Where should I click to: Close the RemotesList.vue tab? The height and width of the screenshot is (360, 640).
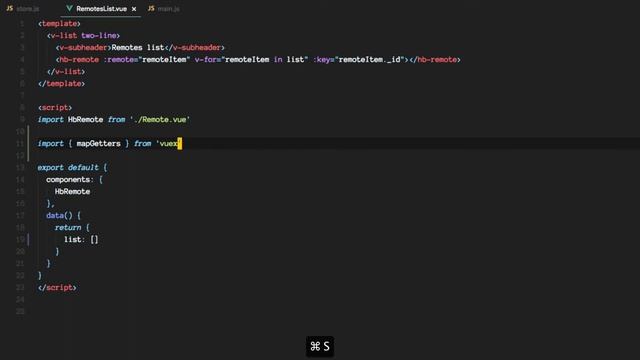[134, 9]
